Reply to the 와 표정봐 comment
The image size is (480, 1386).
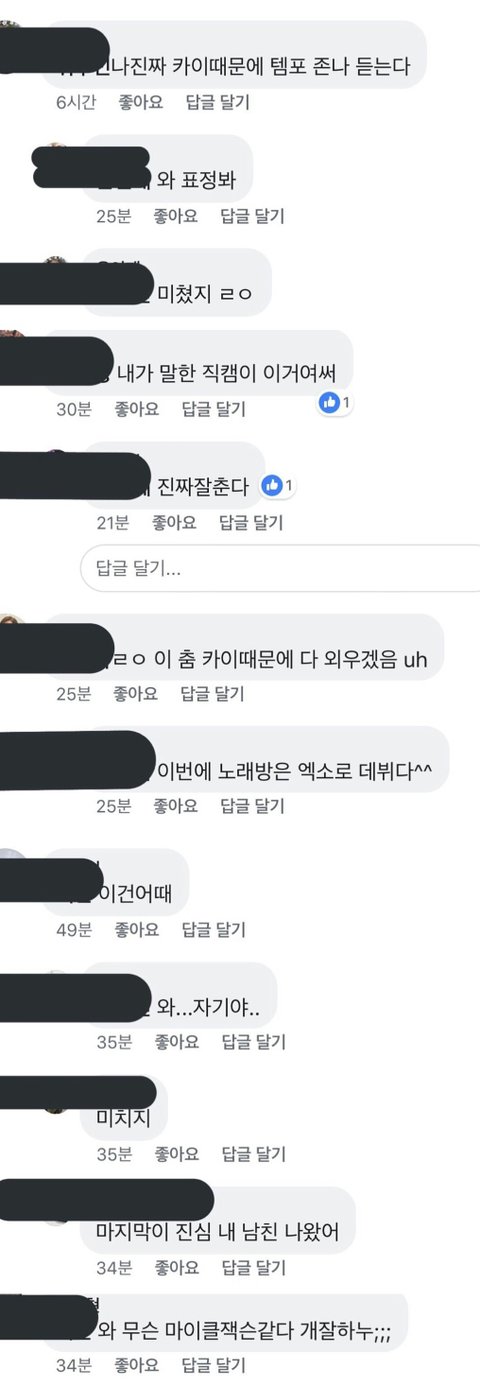click(251, 215)
